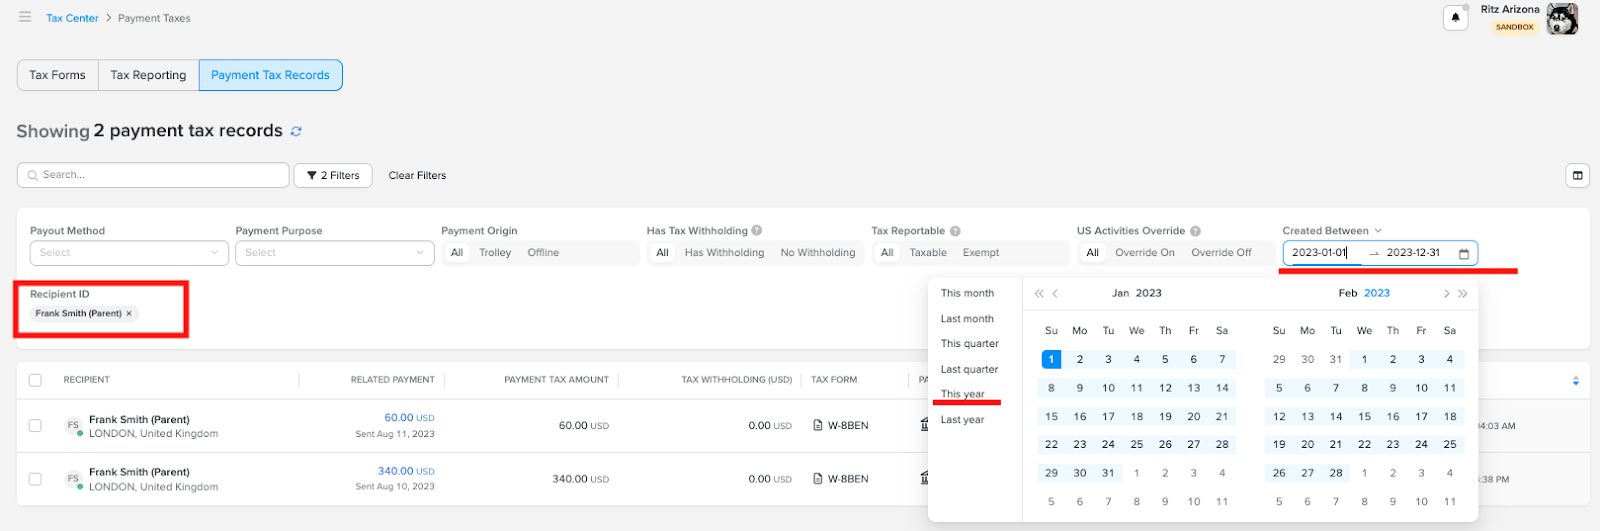Click the calendar icon in date range
This screenshot has width=1600, height=531.
pyautogui.click(x=1464, y=254)
